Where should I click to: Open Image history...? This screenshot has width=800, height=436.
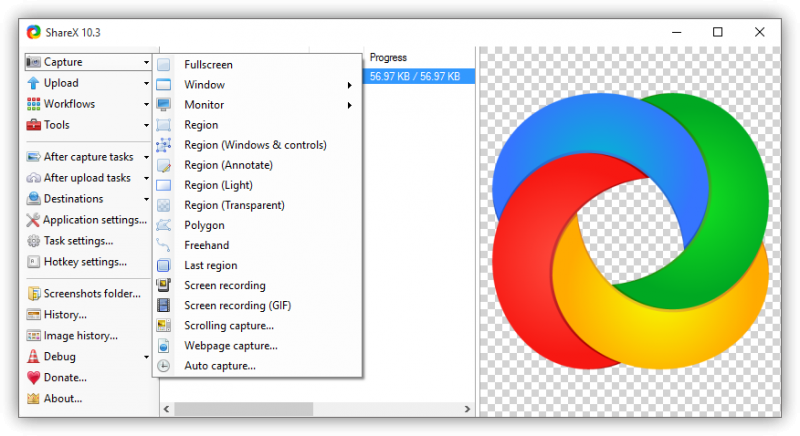pos(72,336)
